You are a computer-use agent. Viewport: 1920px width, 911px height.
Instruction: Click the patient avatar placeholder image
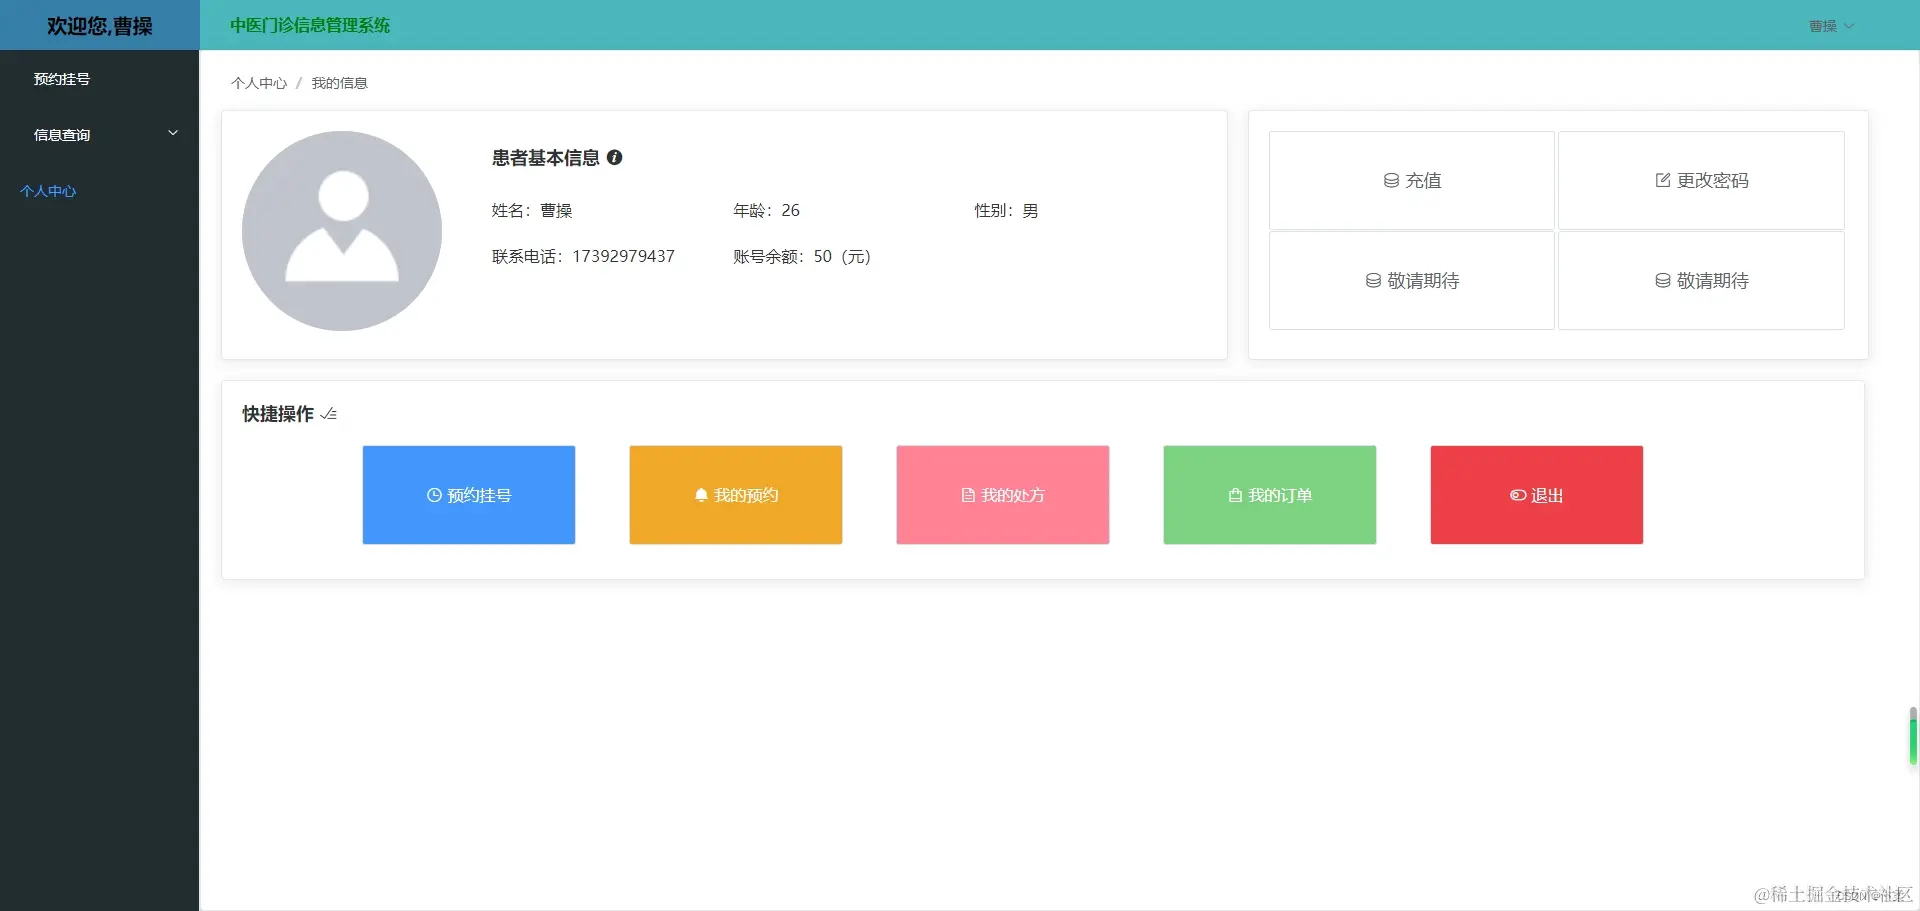[341, 231]
